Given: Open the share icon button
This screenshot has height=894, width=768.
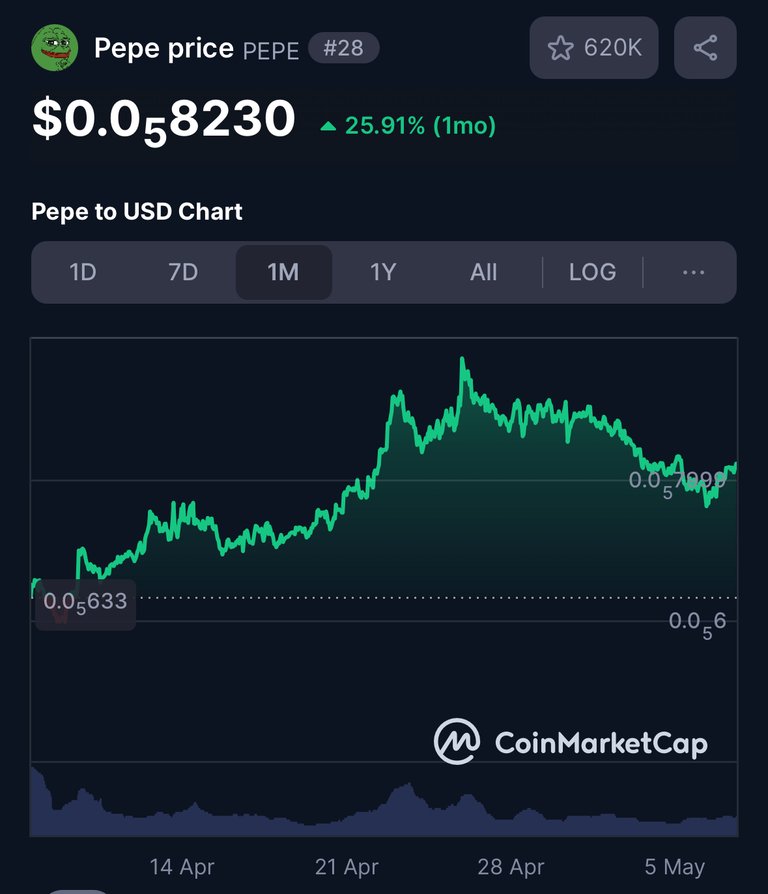Looking at the screenshot, I should click(705, 47).
